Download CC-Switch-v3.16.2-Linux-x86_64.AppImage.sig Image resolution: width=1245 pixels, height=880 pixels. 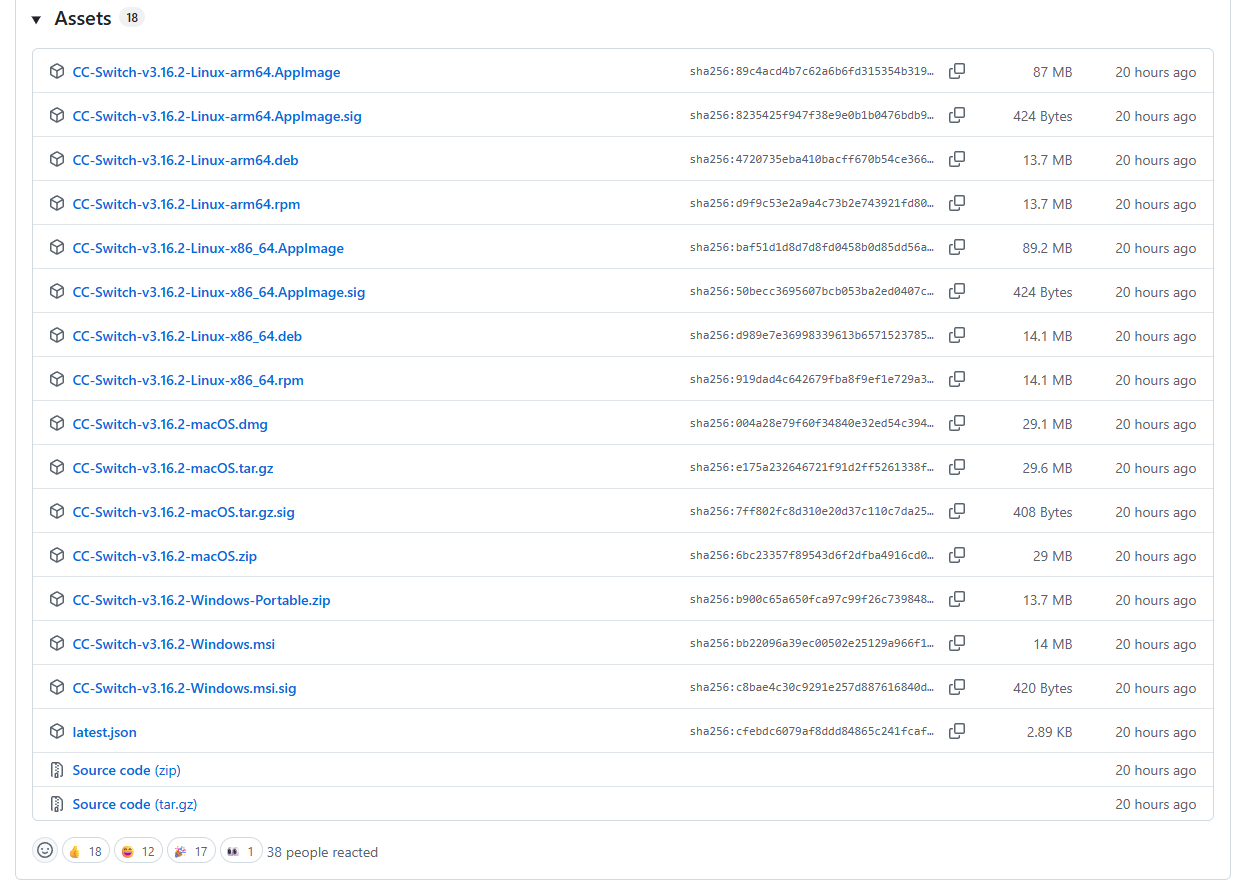tap(219, 292)
